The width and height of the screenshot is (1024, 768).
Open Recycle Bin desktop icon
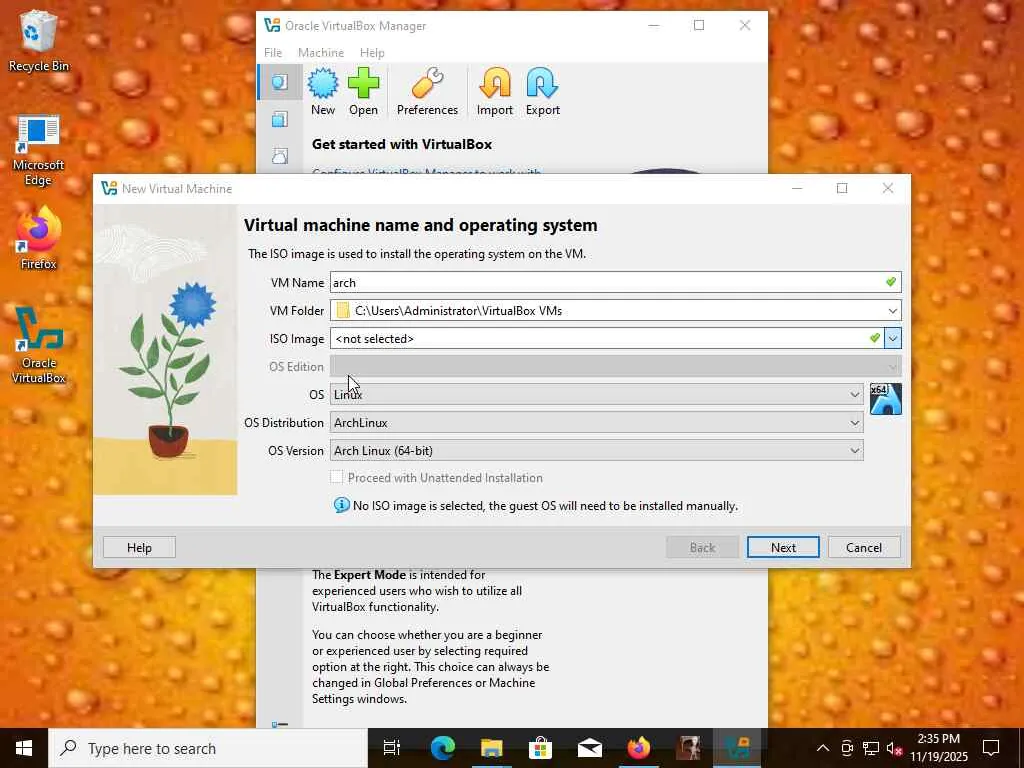[x=39, y=40]
